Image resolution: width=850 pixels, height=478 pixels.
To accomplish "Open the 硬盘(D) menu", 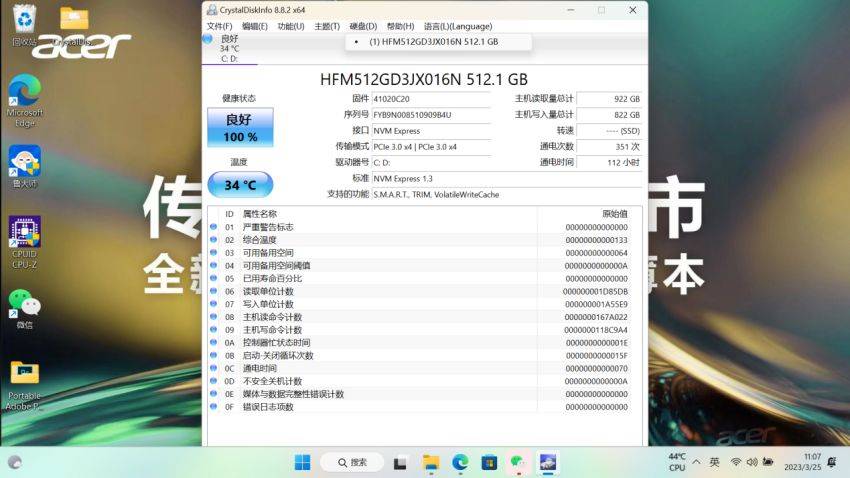I will point(363,26).
